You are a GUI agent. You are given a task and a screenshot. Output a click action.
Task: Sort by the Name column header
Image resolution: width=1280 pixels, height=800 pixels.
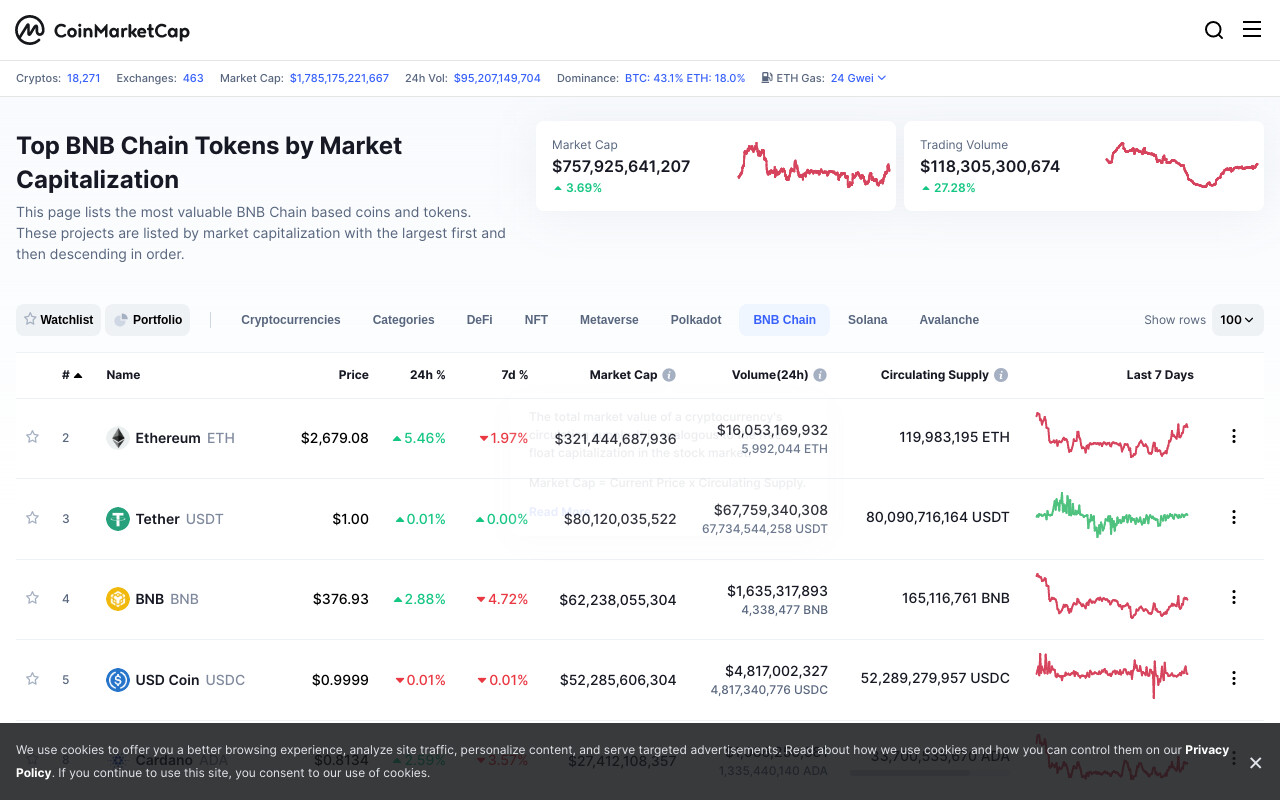tap(123, 375)
